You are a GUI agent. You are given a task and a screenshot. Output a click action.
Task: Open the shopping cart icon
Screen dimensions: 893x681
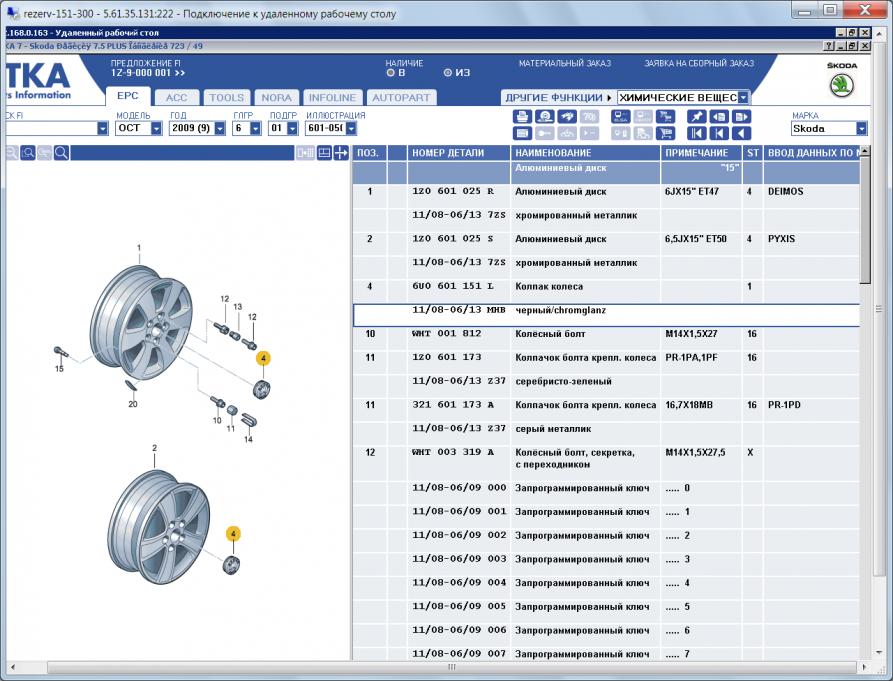point(665,133)
